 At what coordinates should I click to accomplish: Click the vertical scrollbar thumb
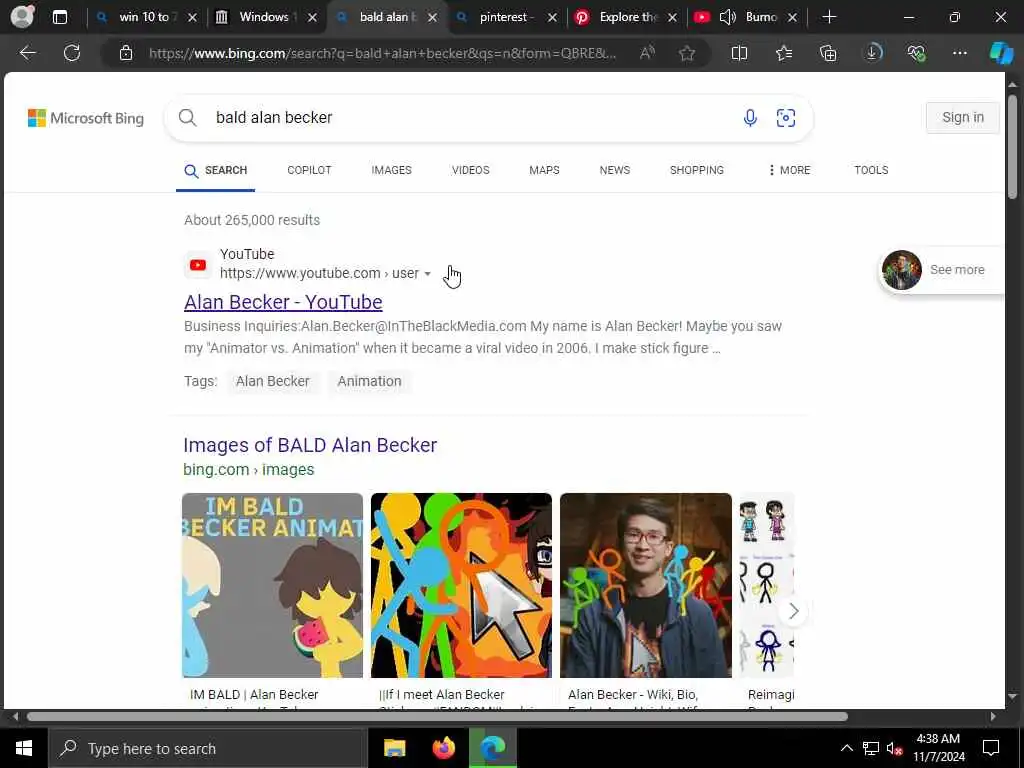(1012, 148)
